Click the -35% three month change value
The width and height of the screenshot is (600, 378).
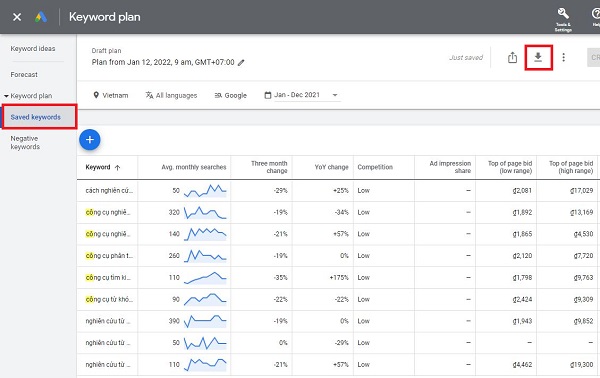[280, 277]
